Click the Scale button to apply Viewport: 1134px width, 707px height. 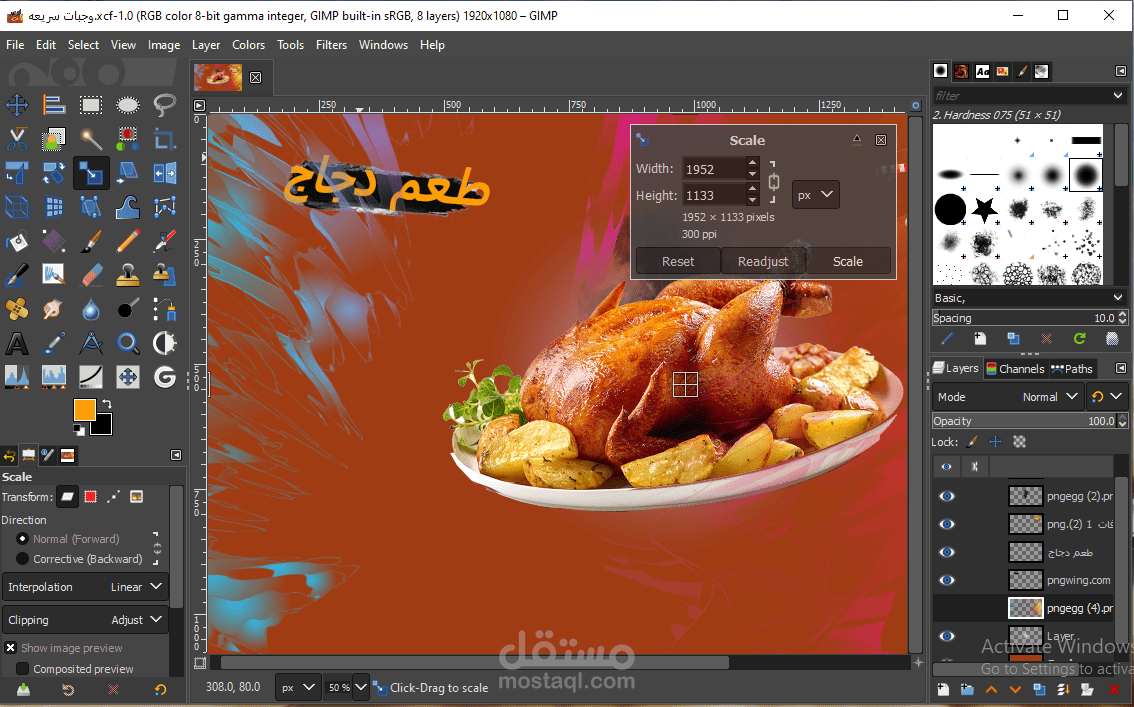pos(848,261)
